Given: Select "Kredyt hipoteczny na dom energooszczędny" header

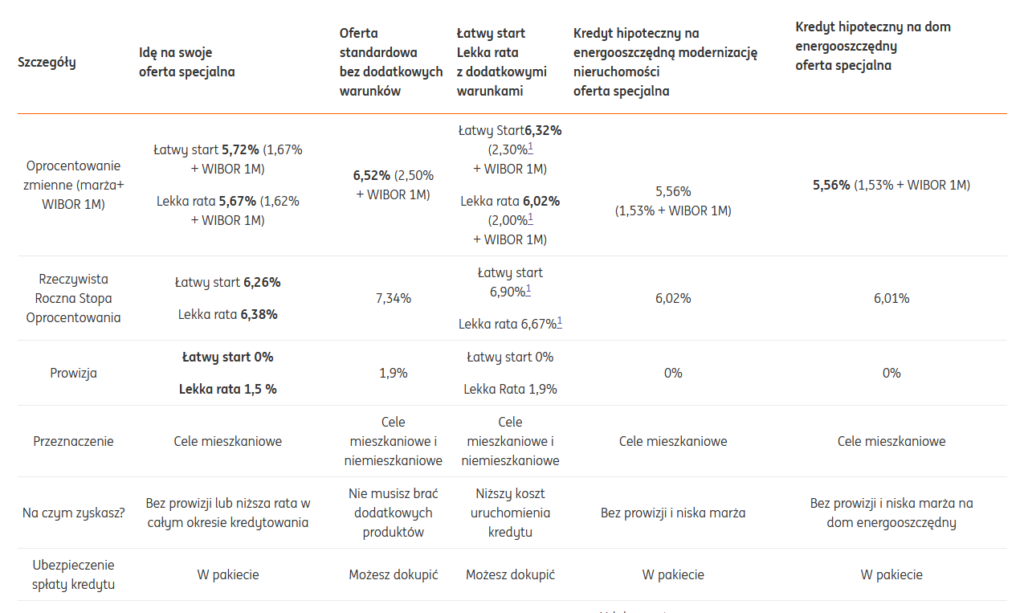Looking at the screenshot, I should [x=873, y=46].
